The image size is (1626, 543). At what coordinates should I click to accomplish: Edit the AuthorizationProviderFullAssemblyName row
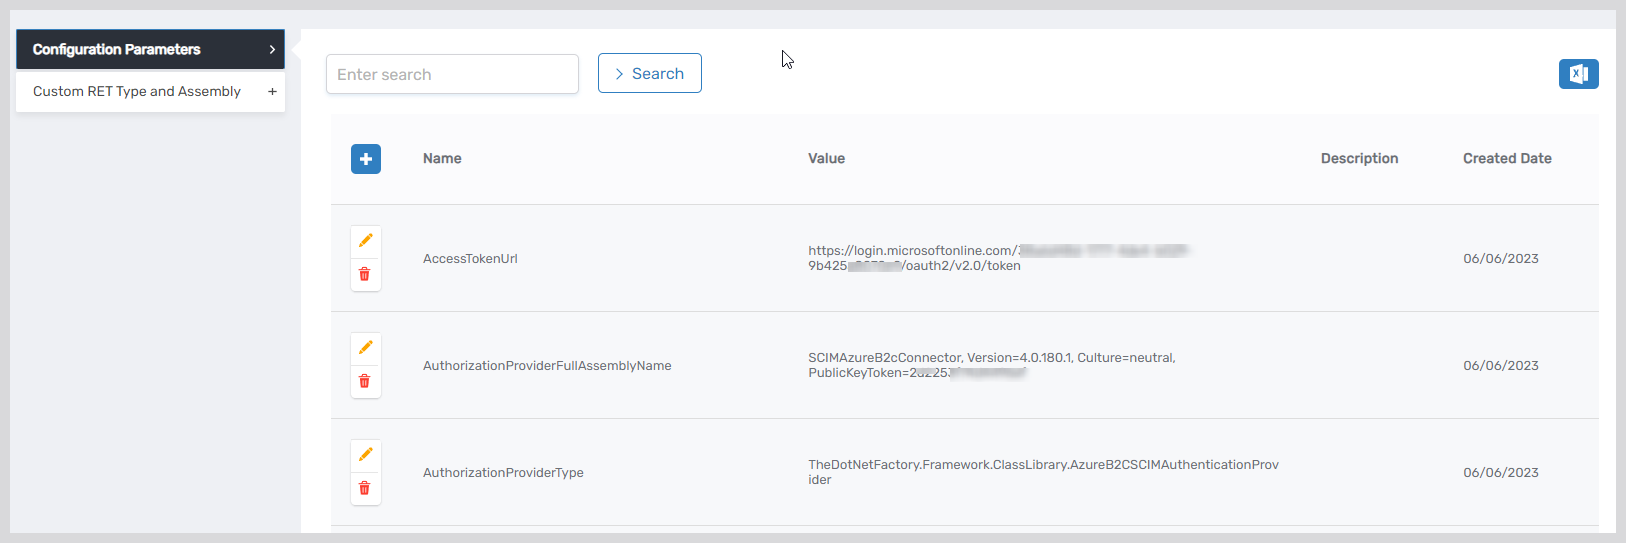click(365, 348)
